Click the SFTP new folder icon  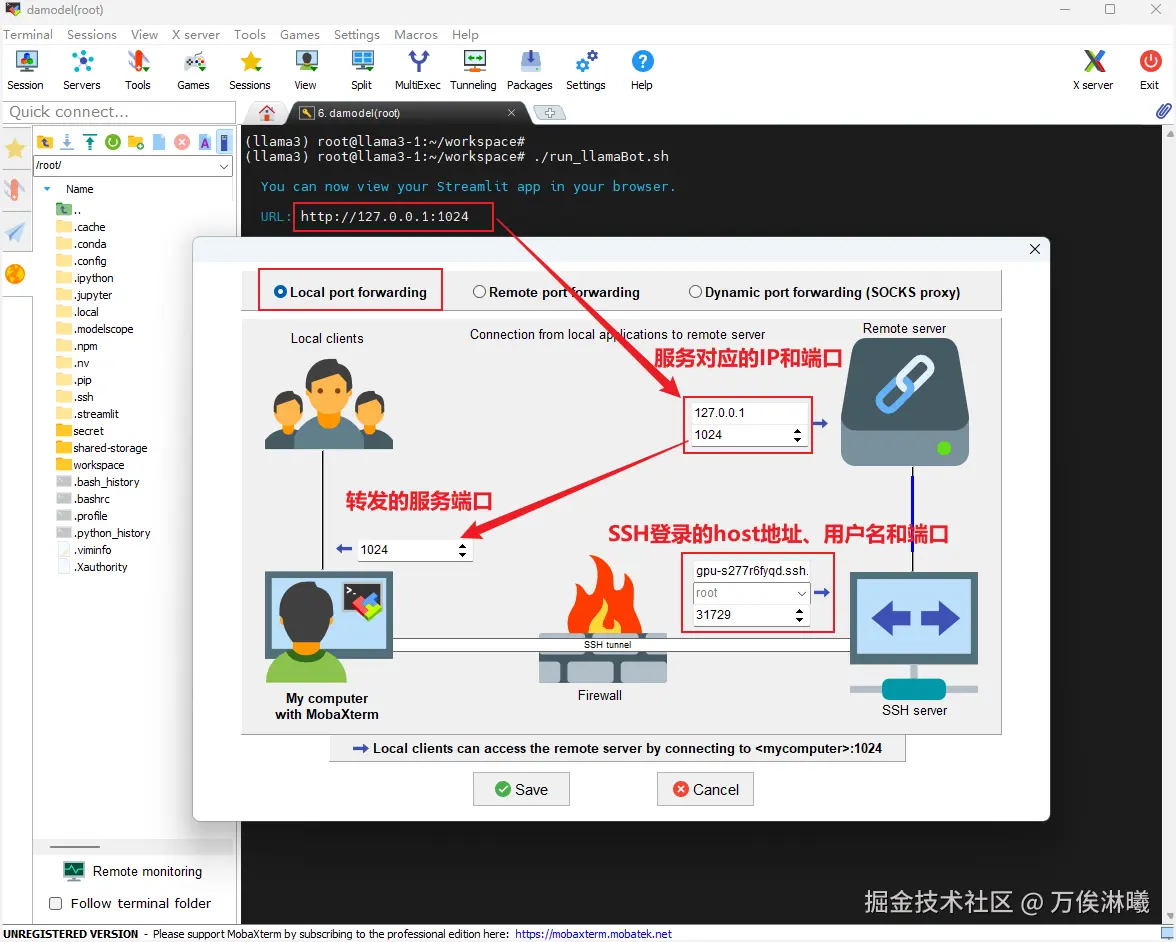(136, 142)
